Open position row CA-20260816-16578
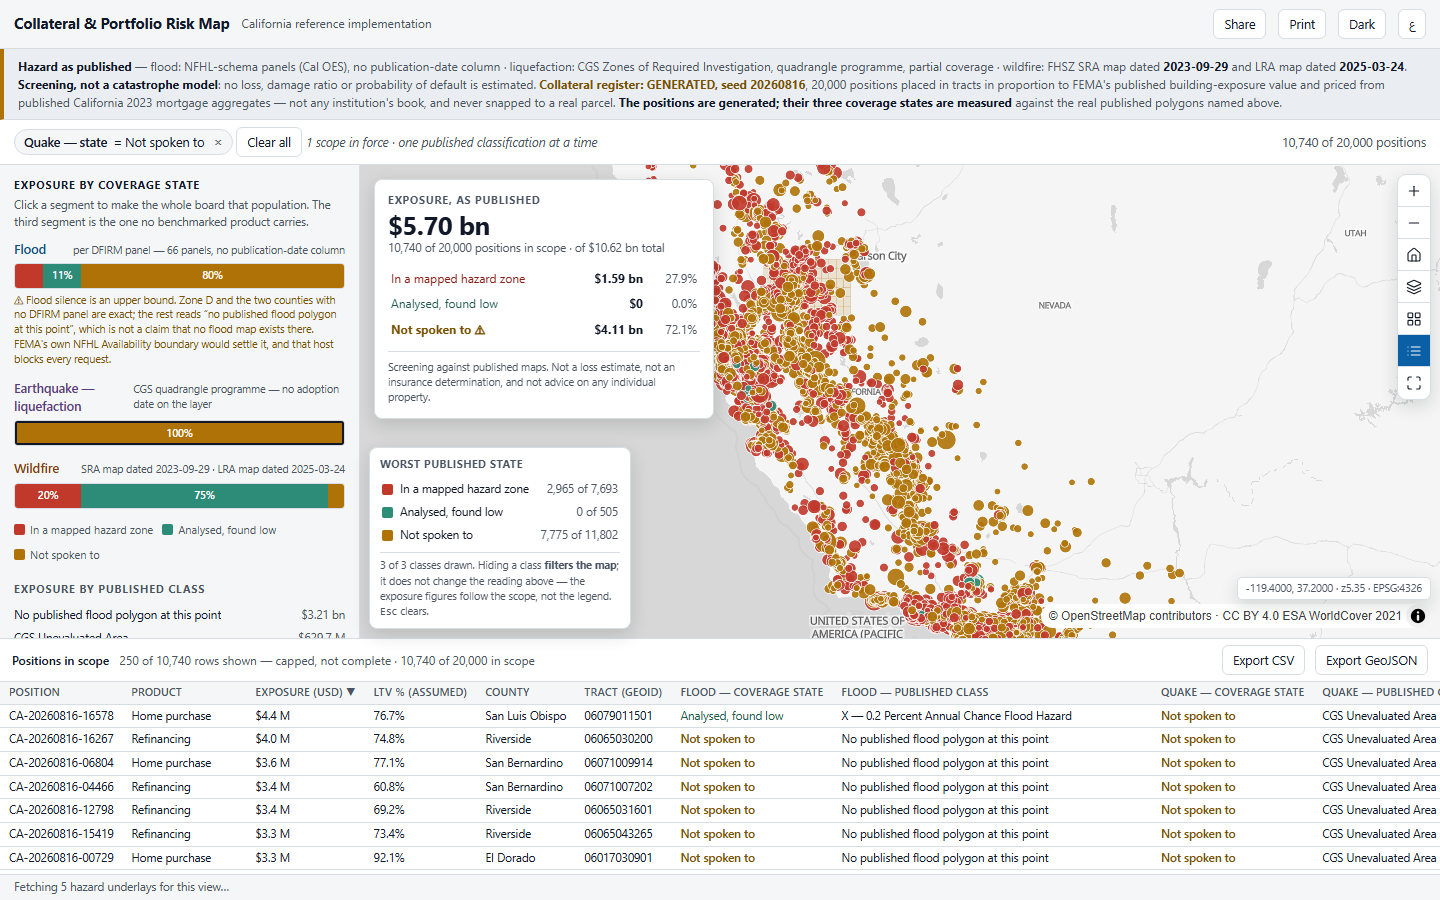The image size is (1440, 900). (x=720, y=716)
